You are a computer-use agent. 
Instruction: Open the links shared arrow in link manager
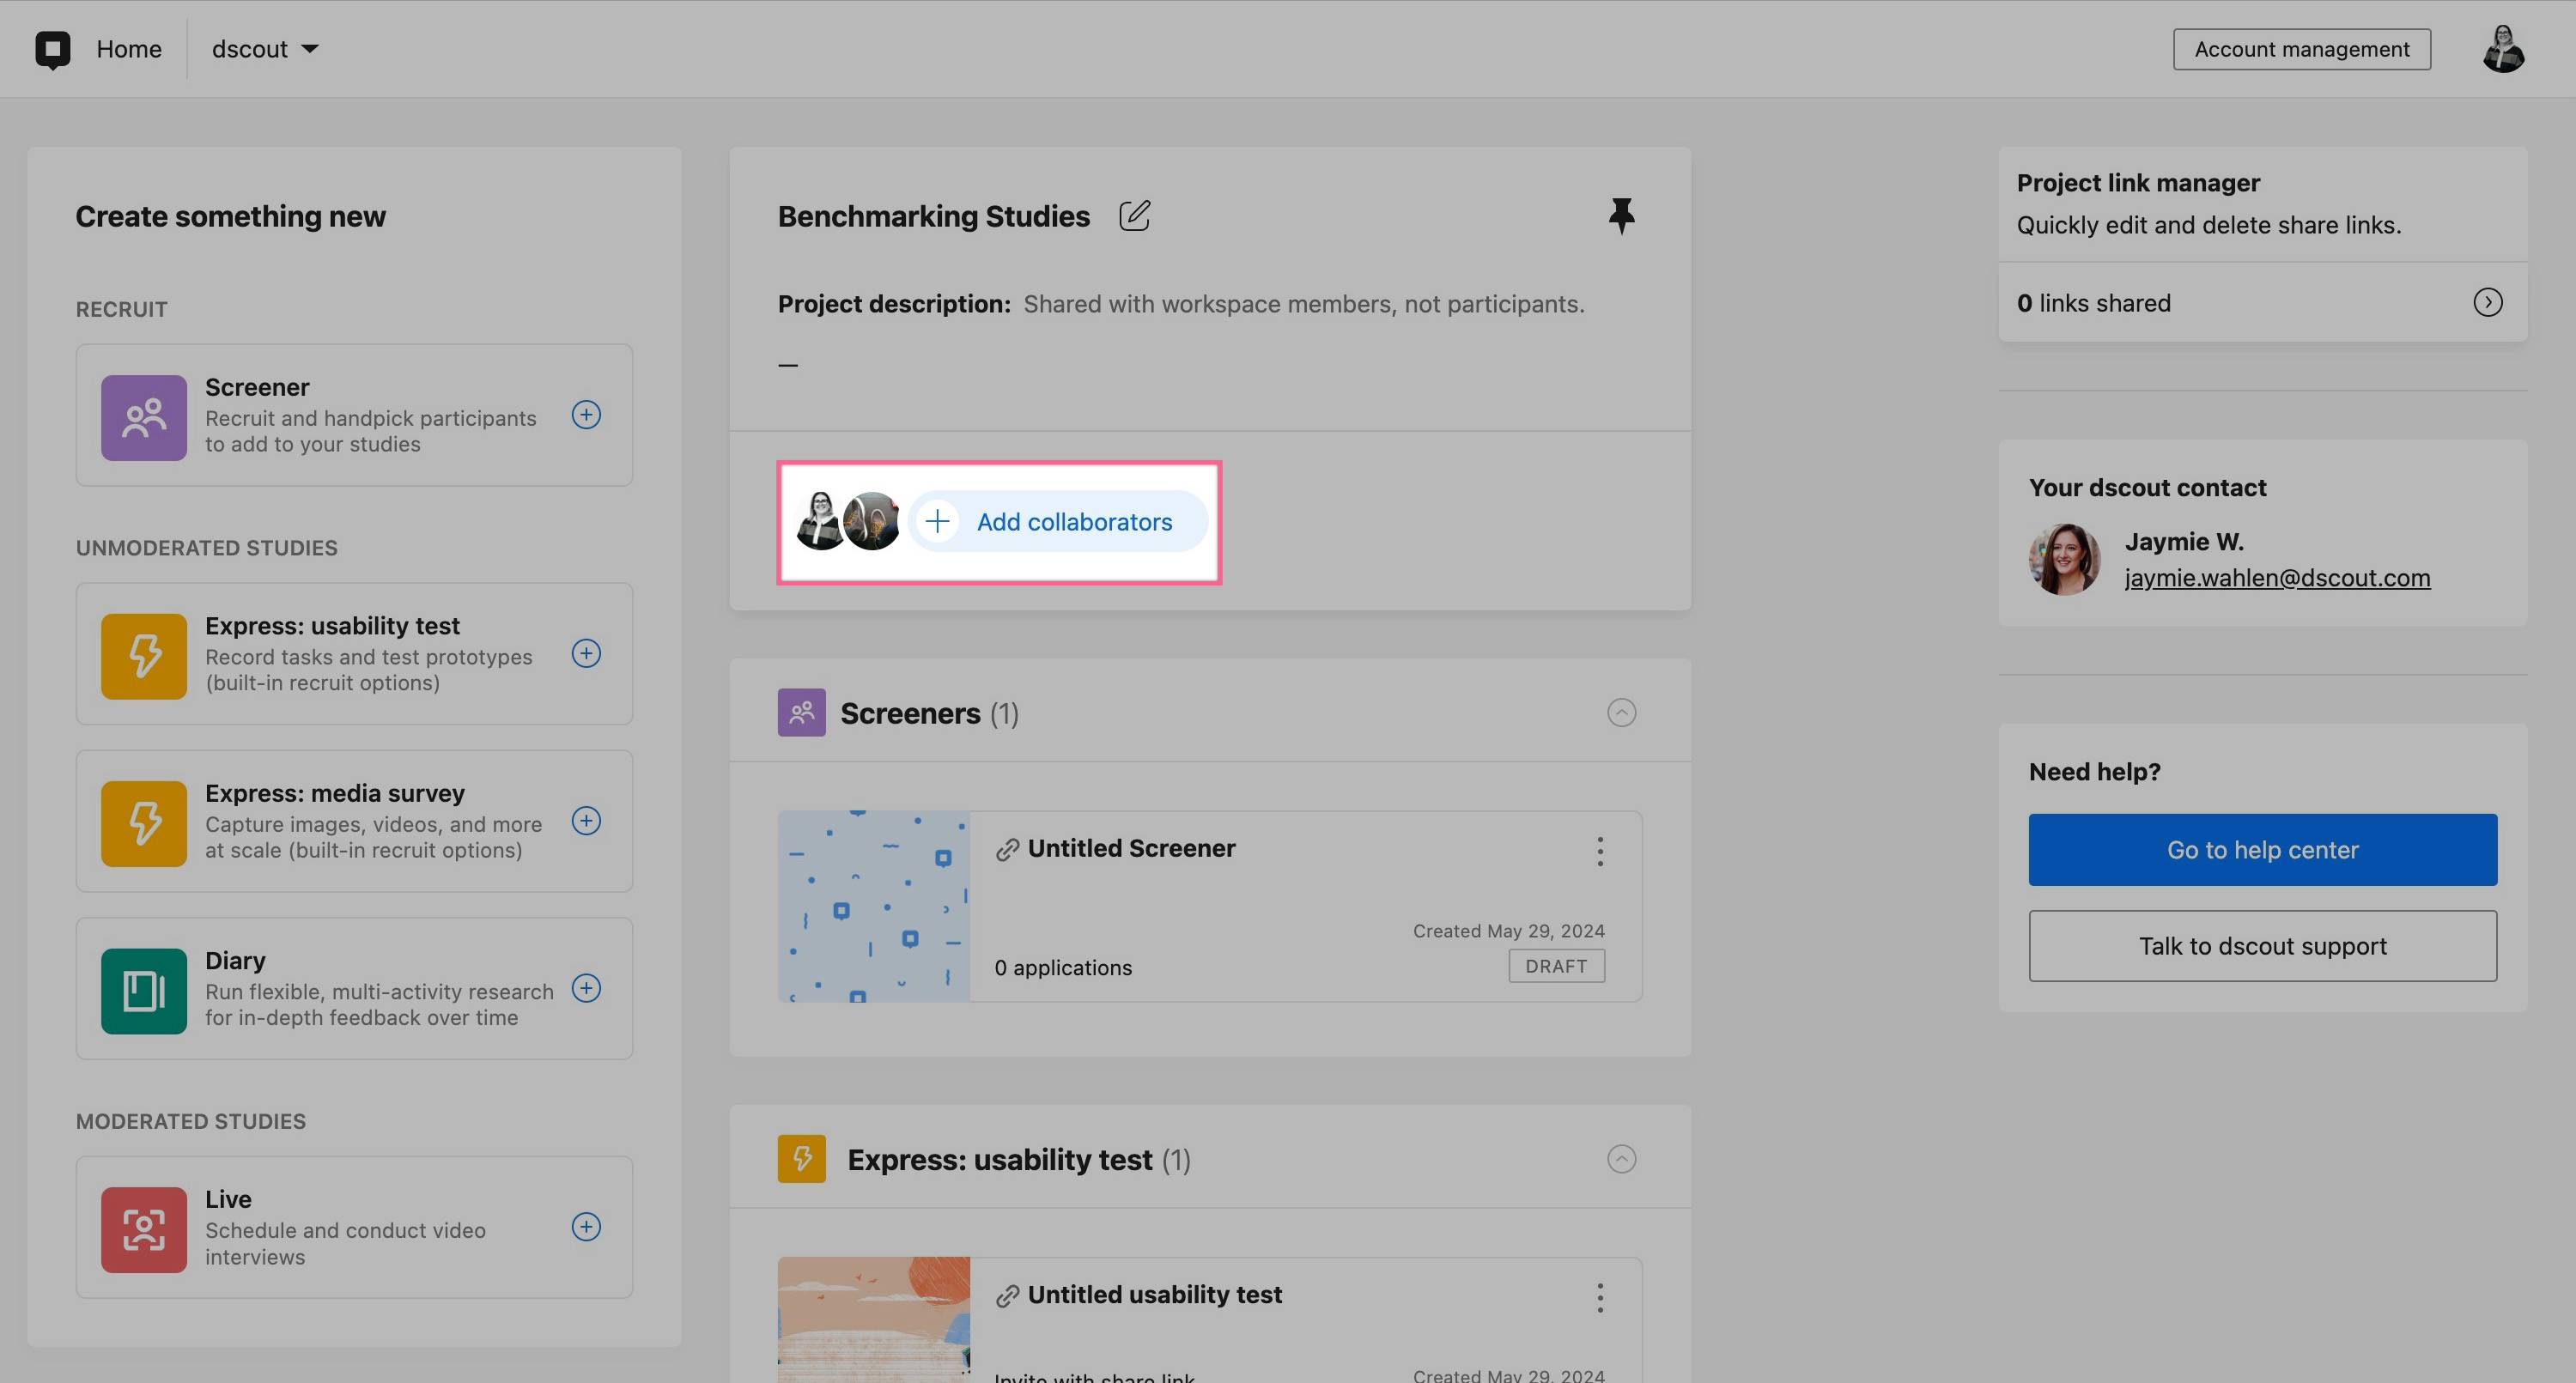2488,303
